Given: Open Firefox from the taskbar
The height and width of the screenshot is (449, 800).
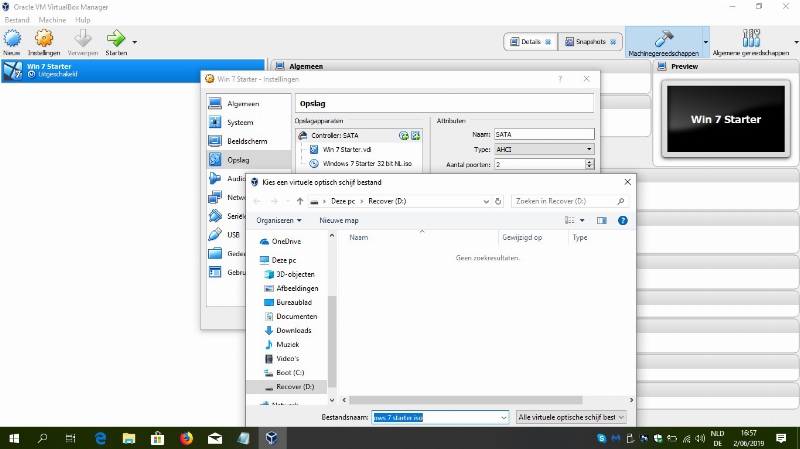Looking at the screenshot, I should point(186,438).
